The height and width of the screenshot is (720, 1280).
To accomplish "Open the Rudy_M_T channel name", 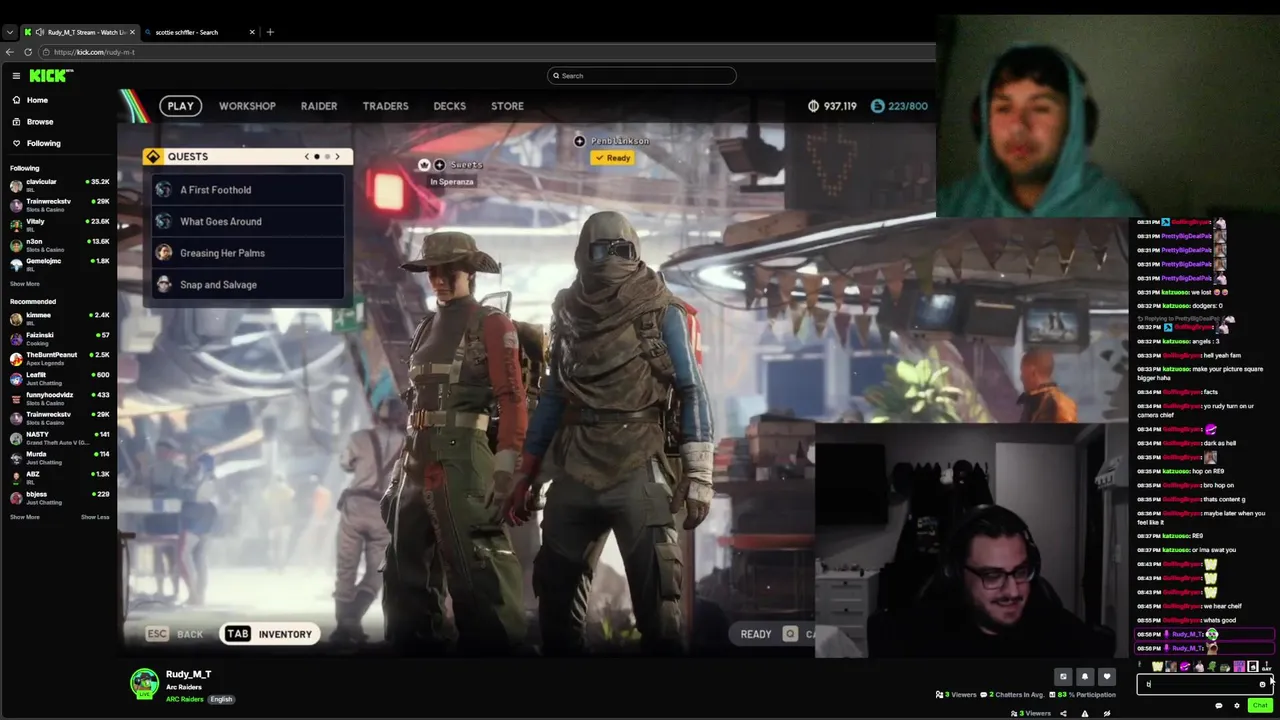I will [188, 675].
